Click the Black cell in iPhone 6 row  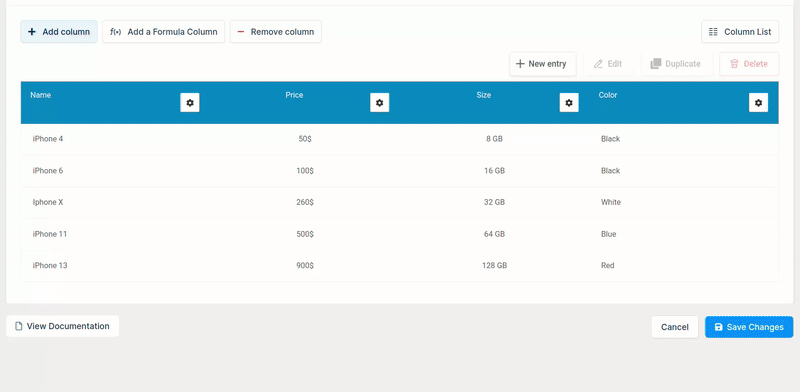click(611, 170)
